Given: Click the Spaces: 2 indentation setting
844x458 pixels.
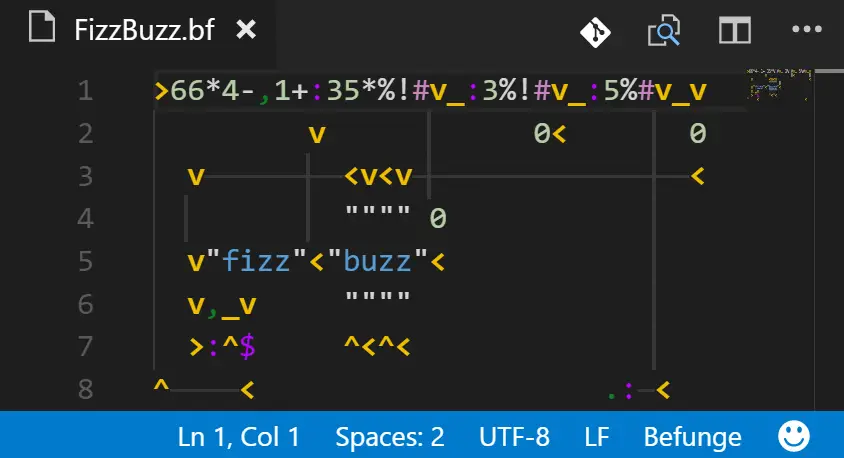Looking at the screenshot, I should 390,437.
